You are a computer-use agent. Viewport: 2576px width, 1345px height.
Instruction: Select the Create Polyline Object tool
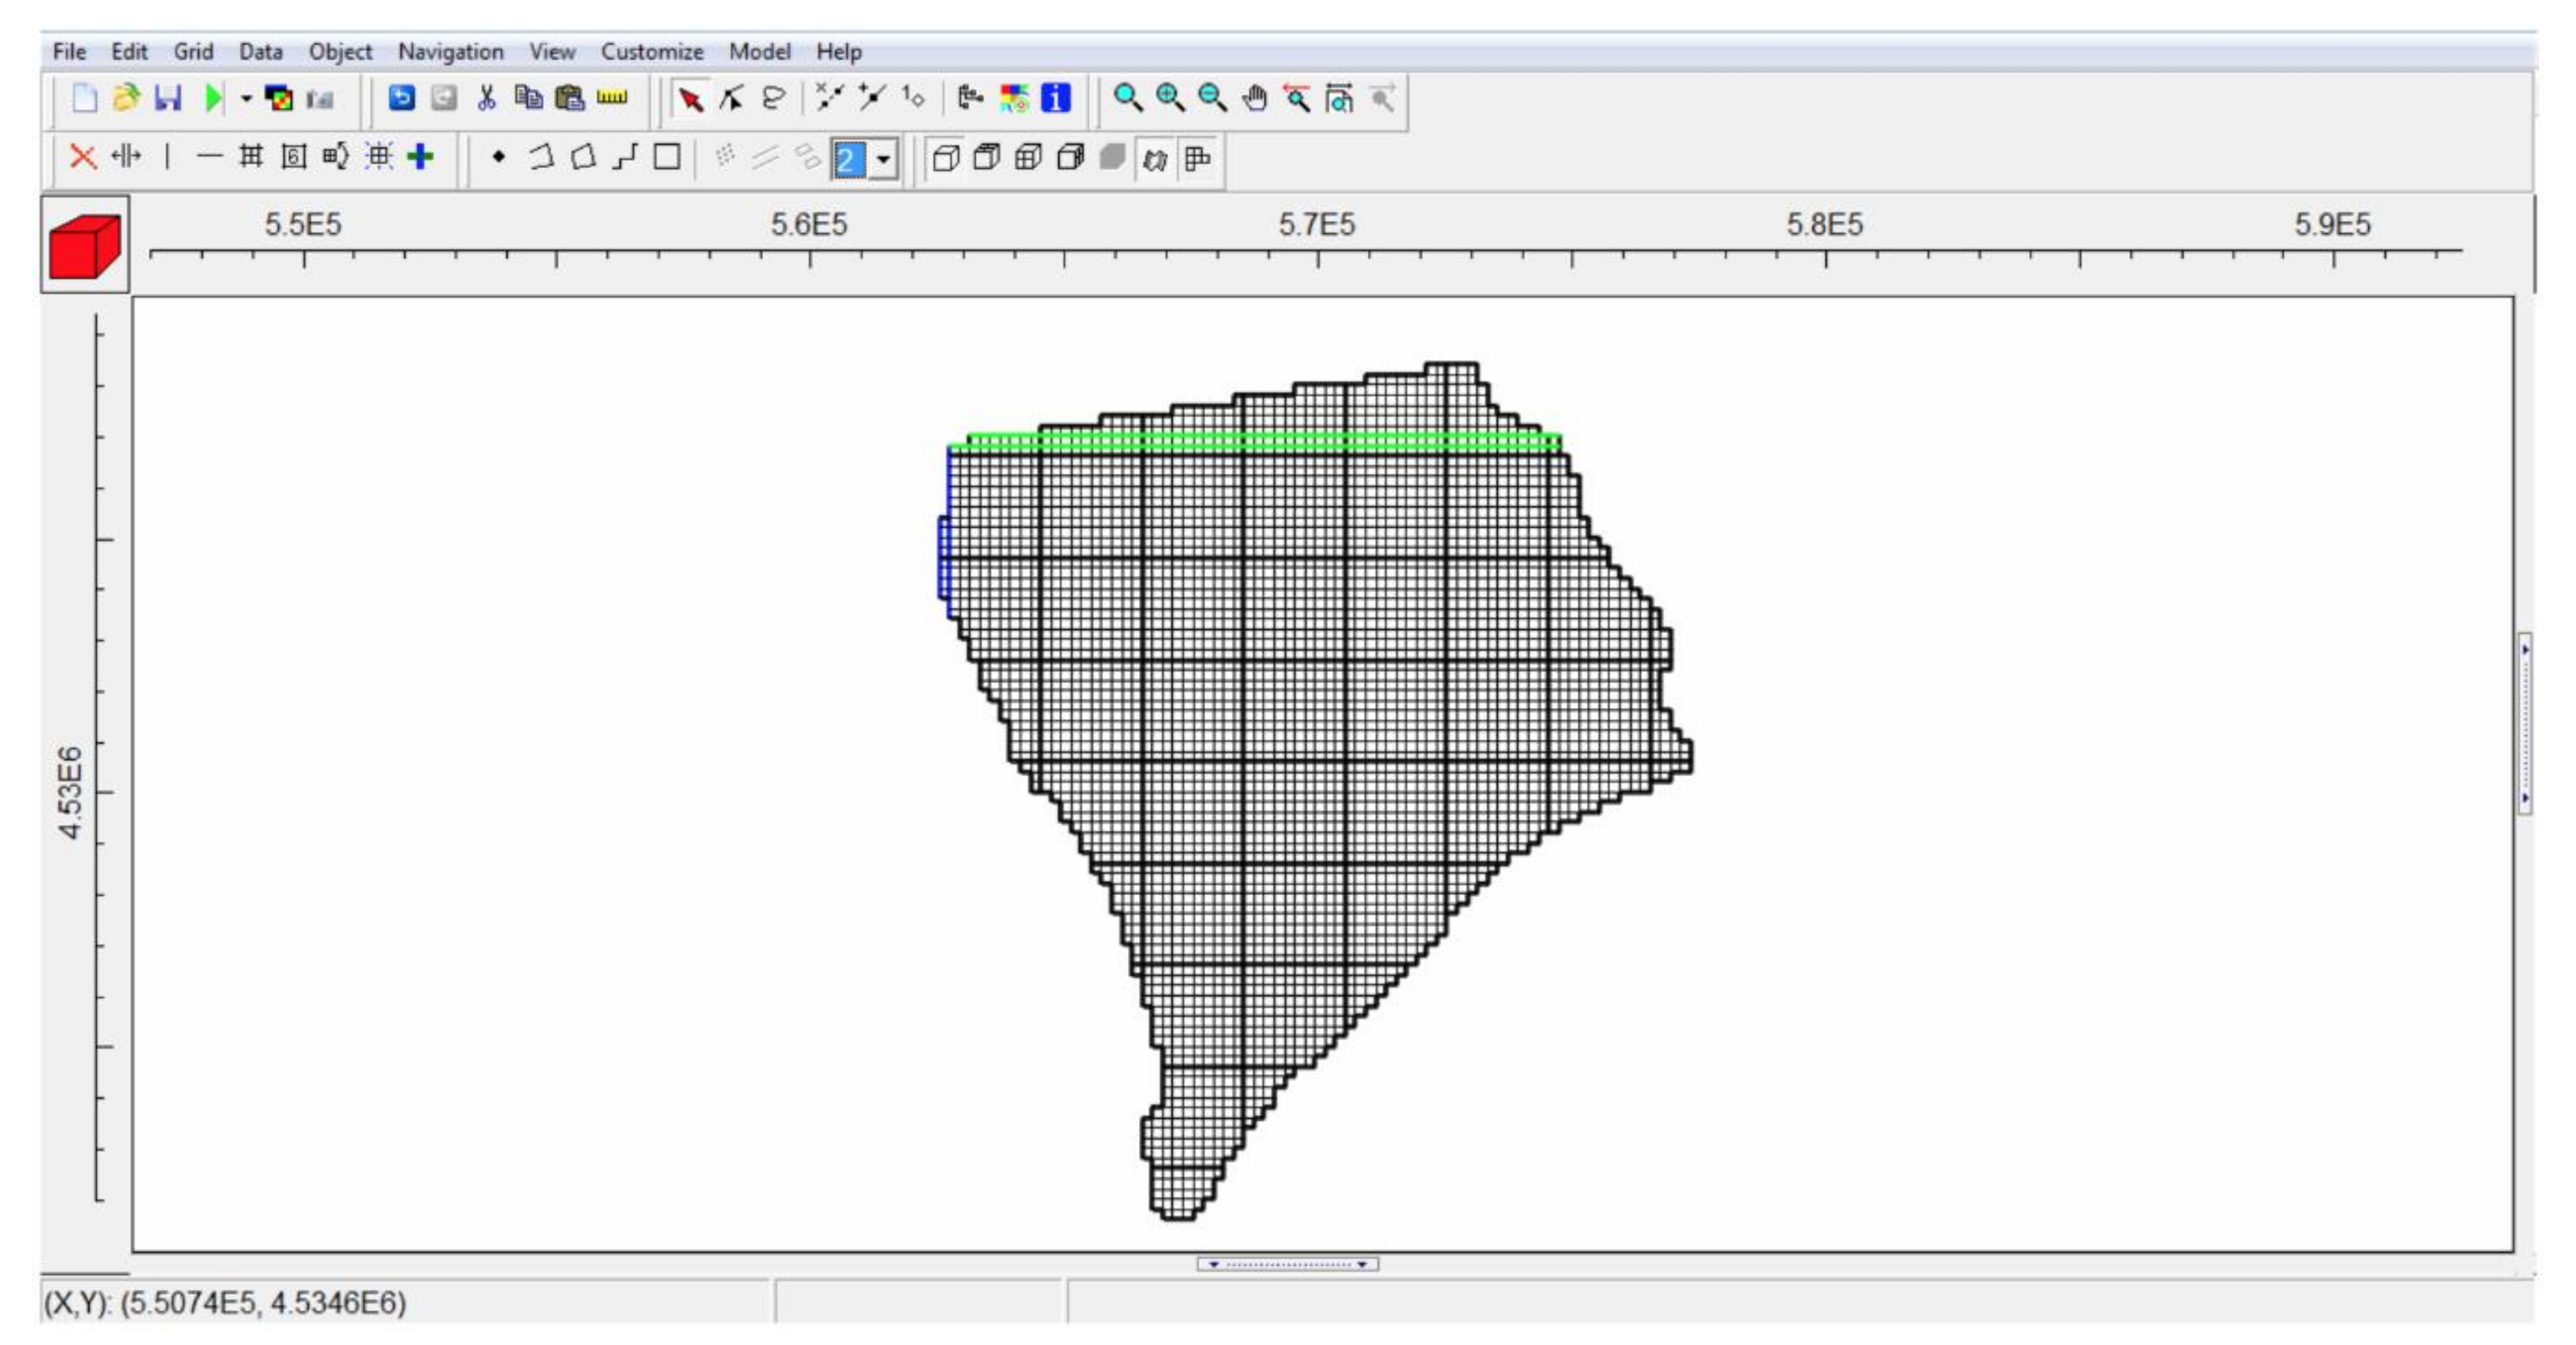[541, 157]
